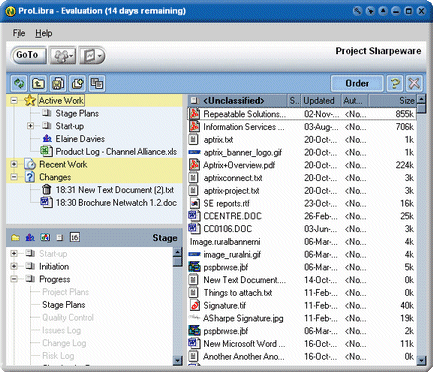433x372 pixels.
Task: Select Risk Log under Progress
Action: point(58,356)
